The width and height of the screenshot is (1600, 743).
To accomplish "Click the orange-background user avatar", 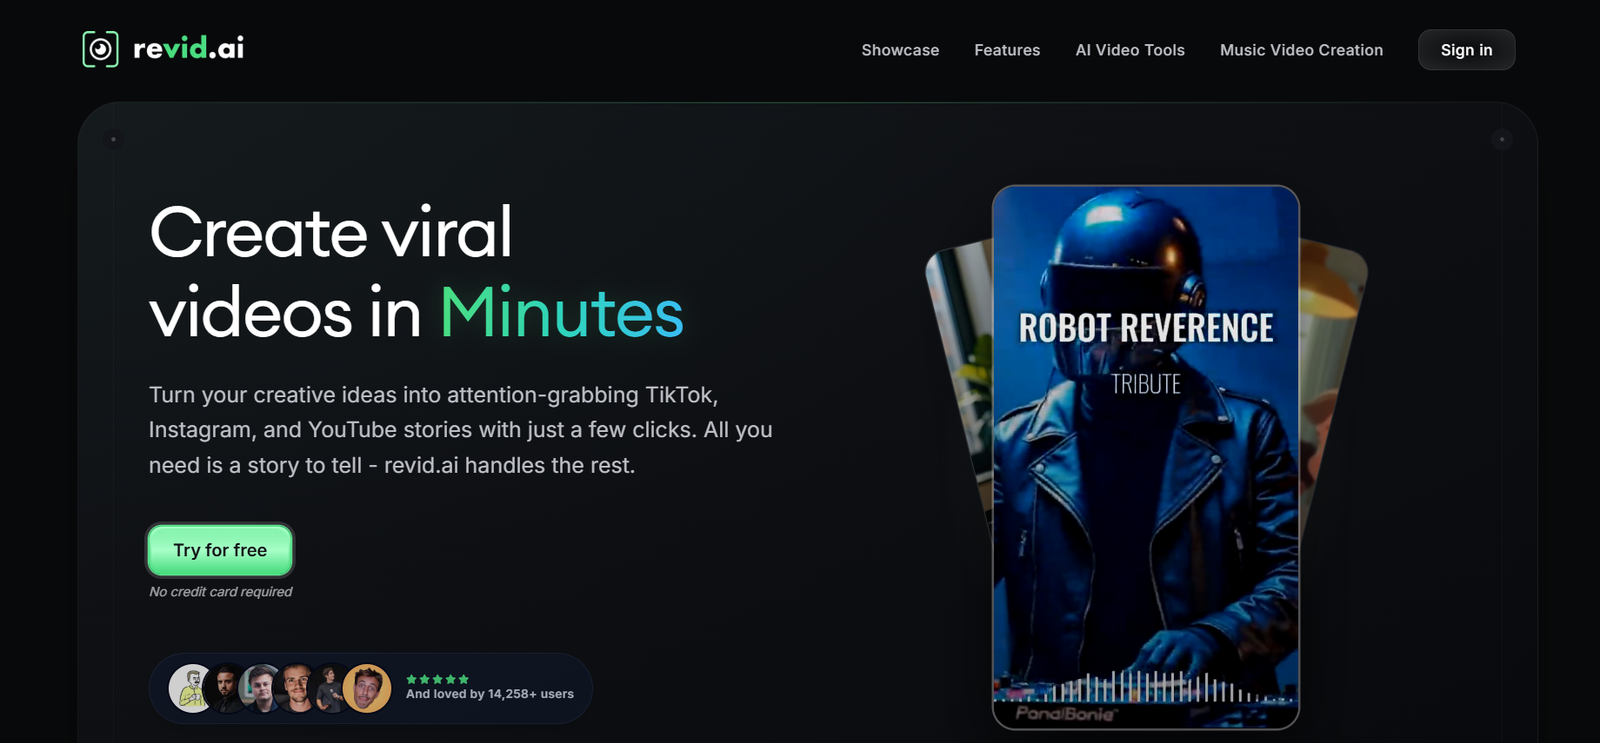I will 367,688.
